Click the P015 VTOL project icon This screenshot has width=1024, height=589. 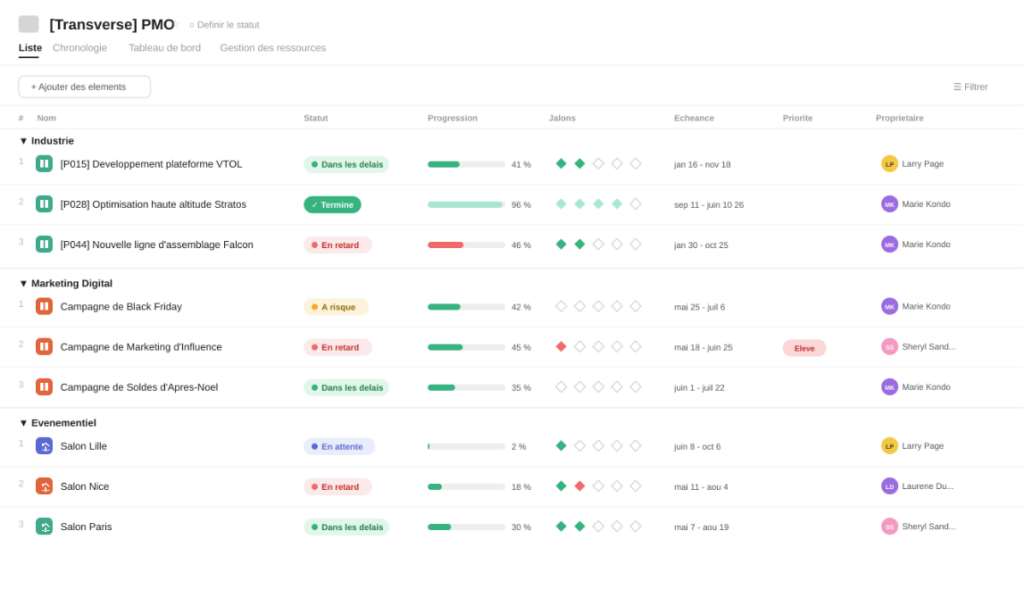tap(44, 164)
